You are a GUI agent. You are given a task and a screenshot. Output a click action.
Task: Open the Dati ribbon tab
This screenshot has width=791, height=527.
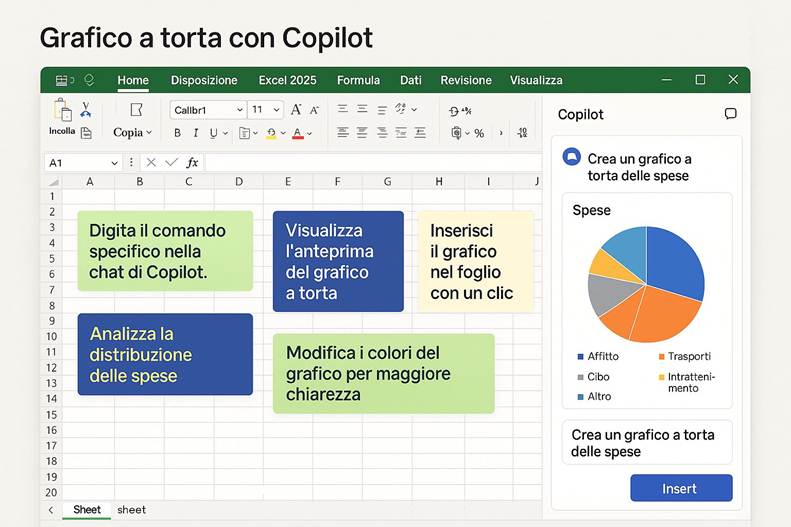tap(411, 80)
